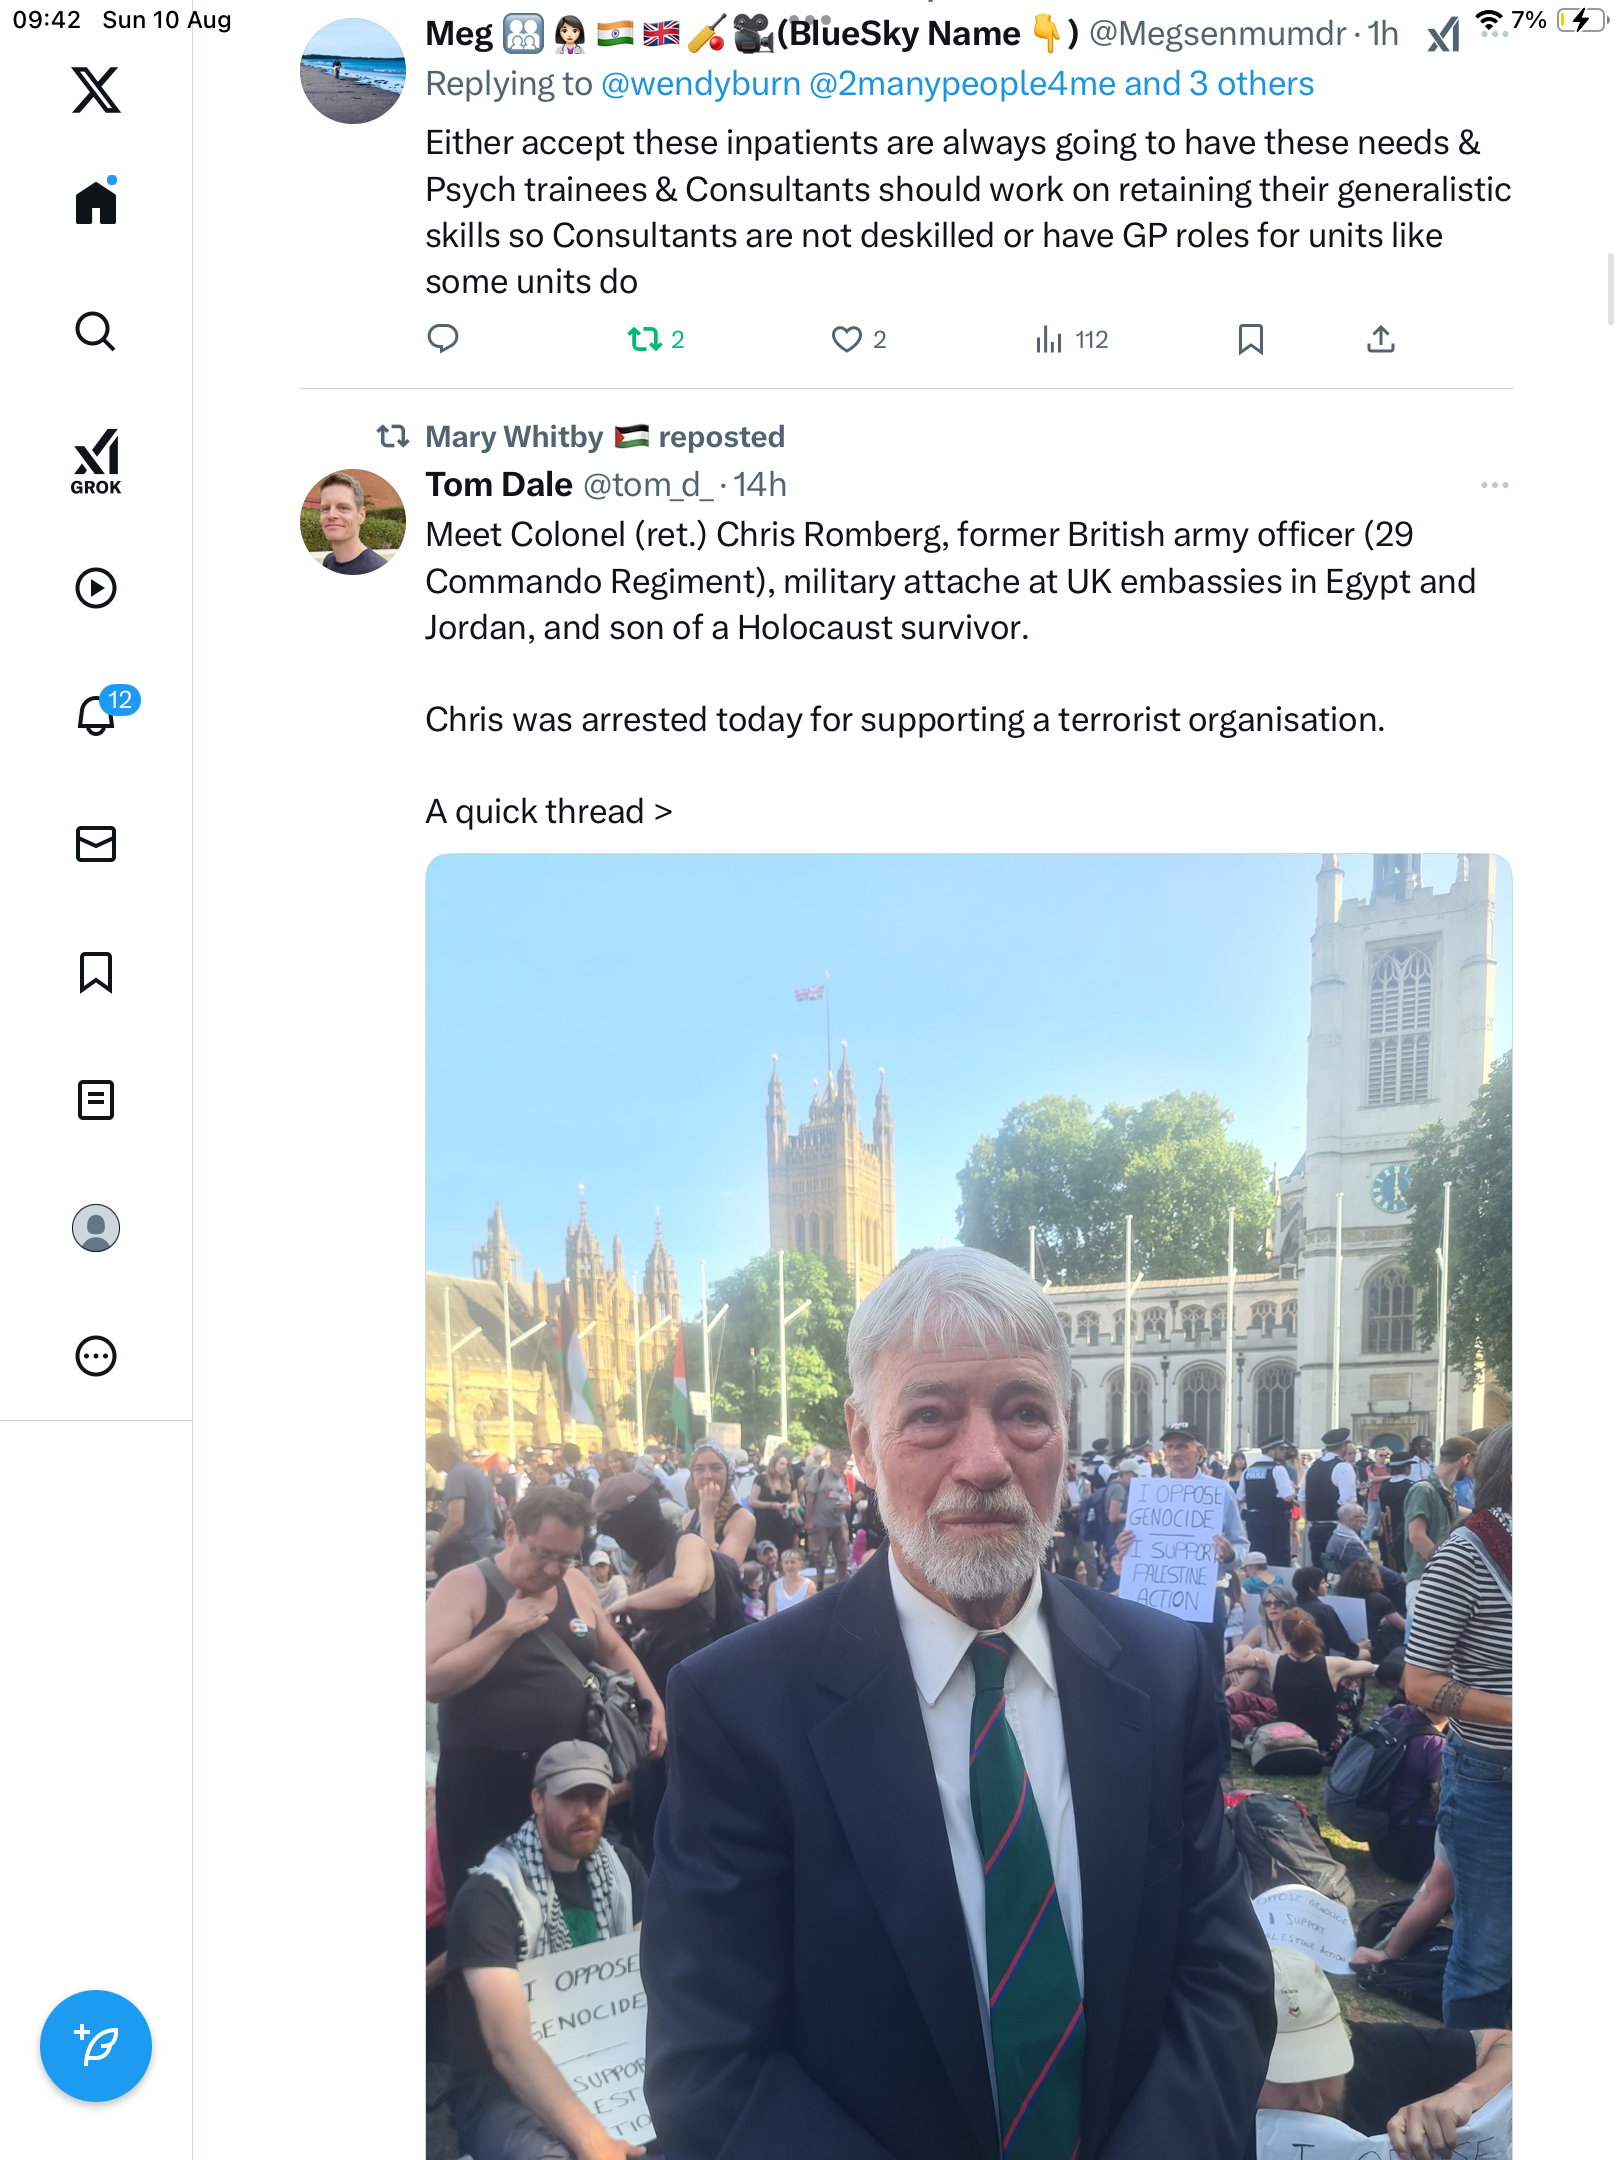Open Grok from the sidebar
The width and height of the screenshot is (1620, 2160).
click(x=96, y=462)
